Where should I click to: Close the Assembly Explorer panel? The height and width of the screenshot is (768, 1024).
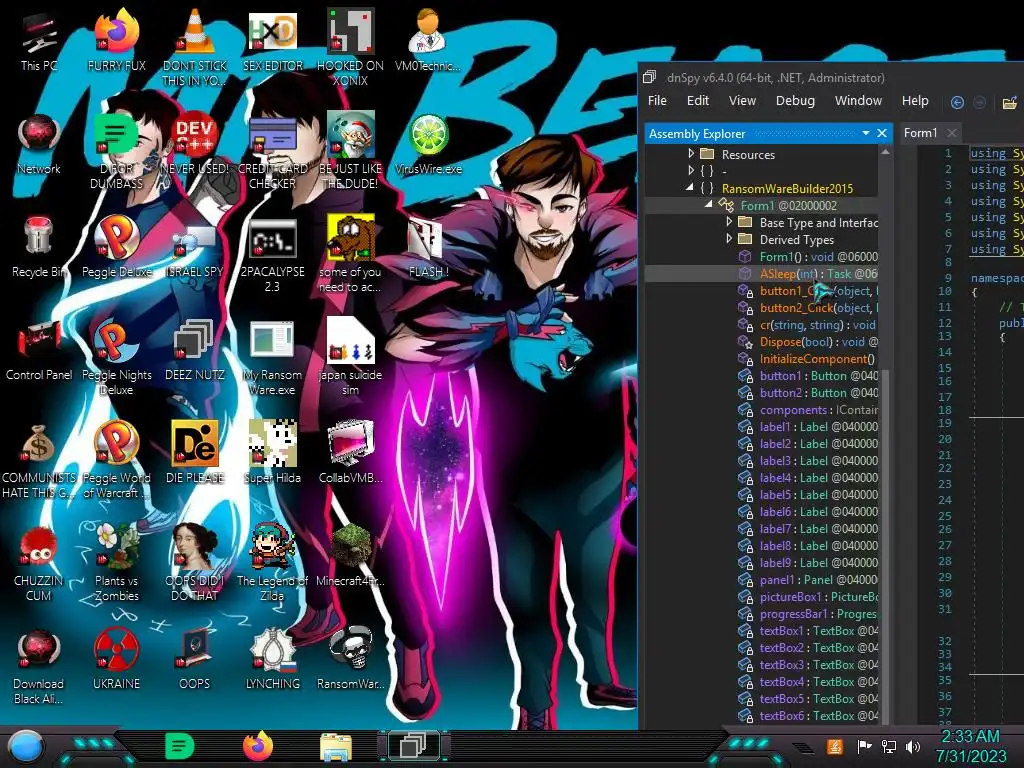tap(882, 133)
